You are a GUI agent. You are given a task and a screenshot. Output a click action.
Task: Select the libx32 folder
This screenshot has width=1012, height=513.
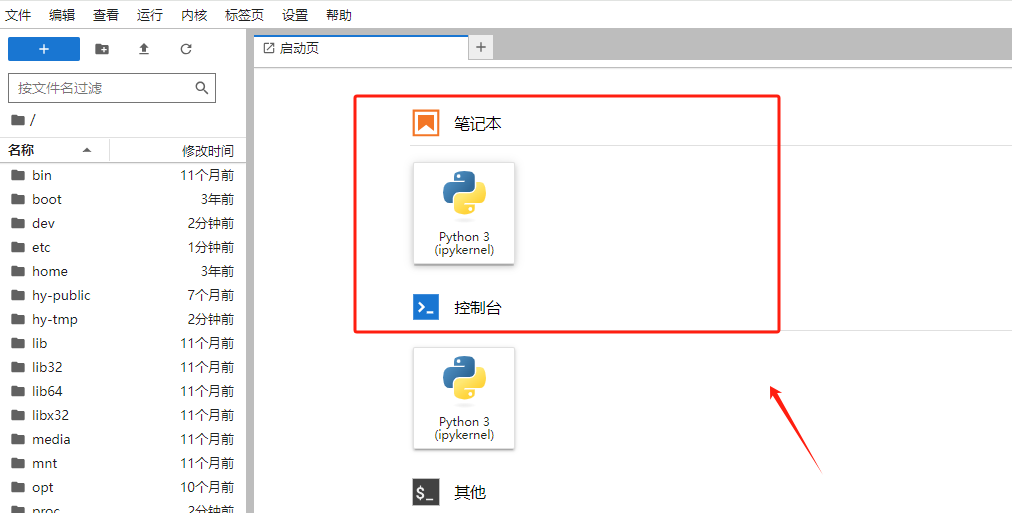coord(123,415)
